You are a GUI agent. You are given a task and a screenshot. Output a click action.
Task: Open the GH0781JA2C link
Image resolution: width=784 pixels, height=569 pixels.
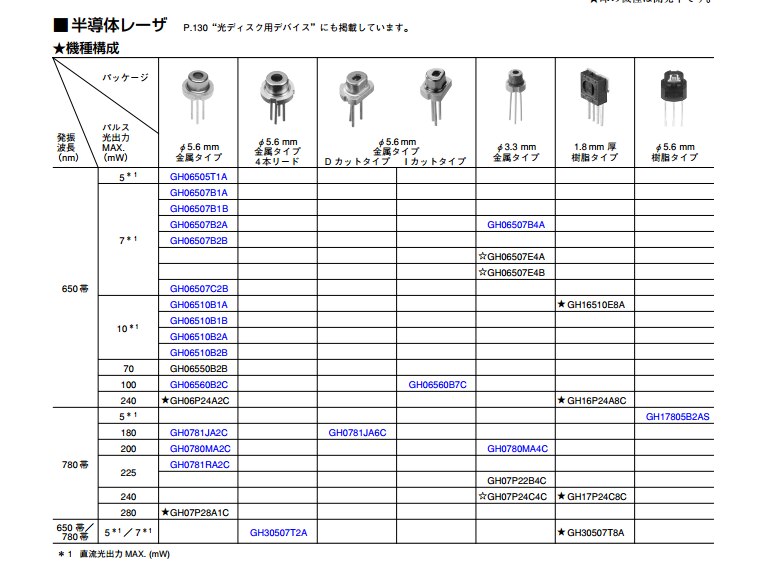tap(198, 432)
